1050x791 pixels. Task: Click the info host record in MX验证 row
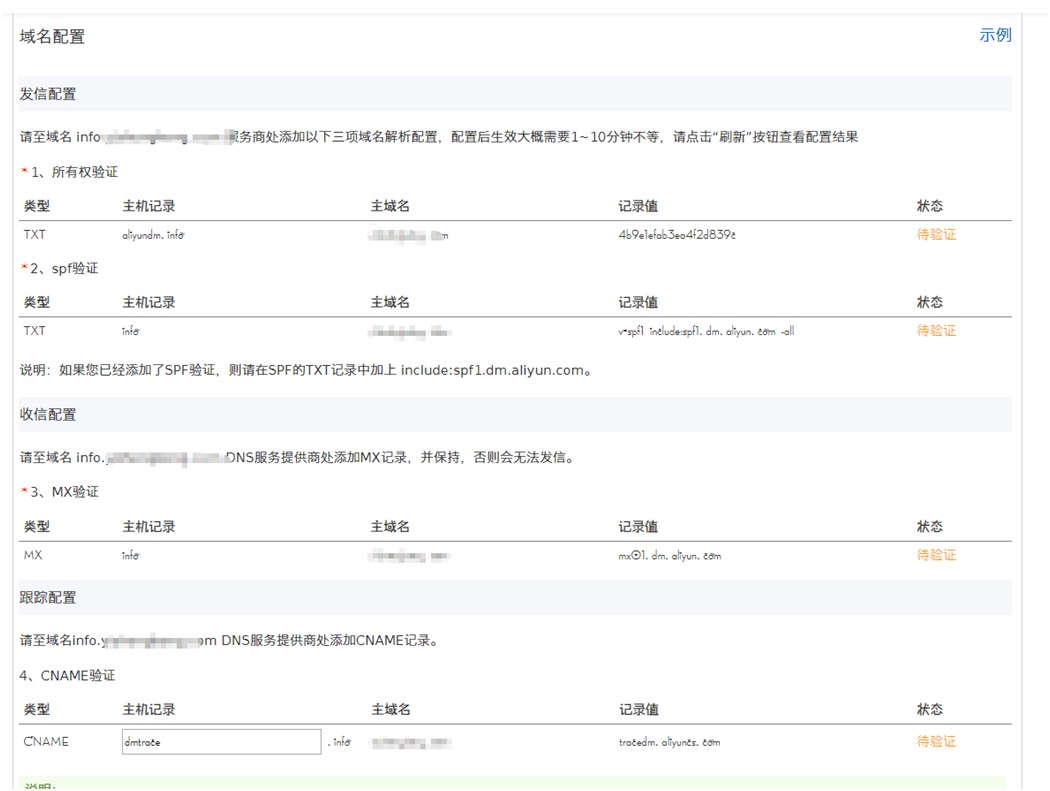click(131, 555)
